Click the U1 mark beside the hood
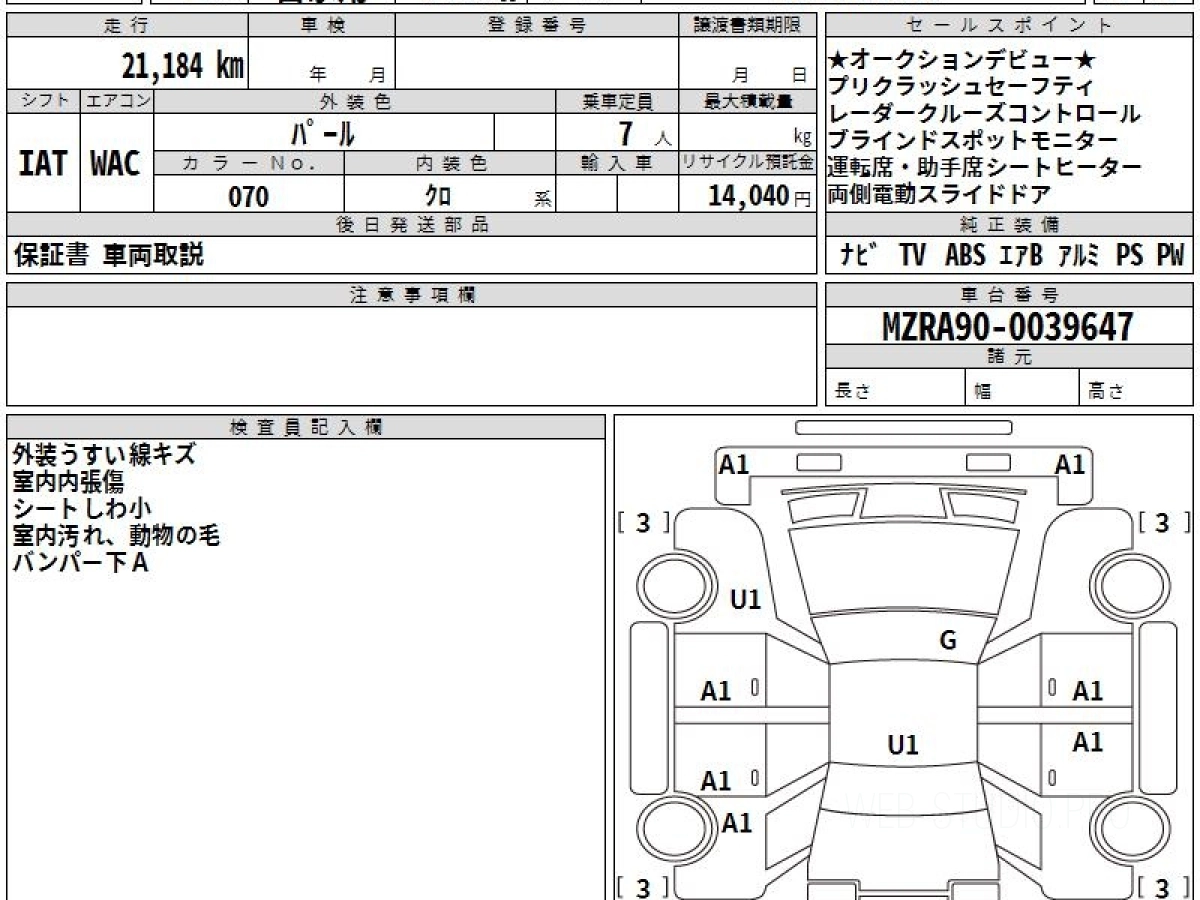 point(746,599)
